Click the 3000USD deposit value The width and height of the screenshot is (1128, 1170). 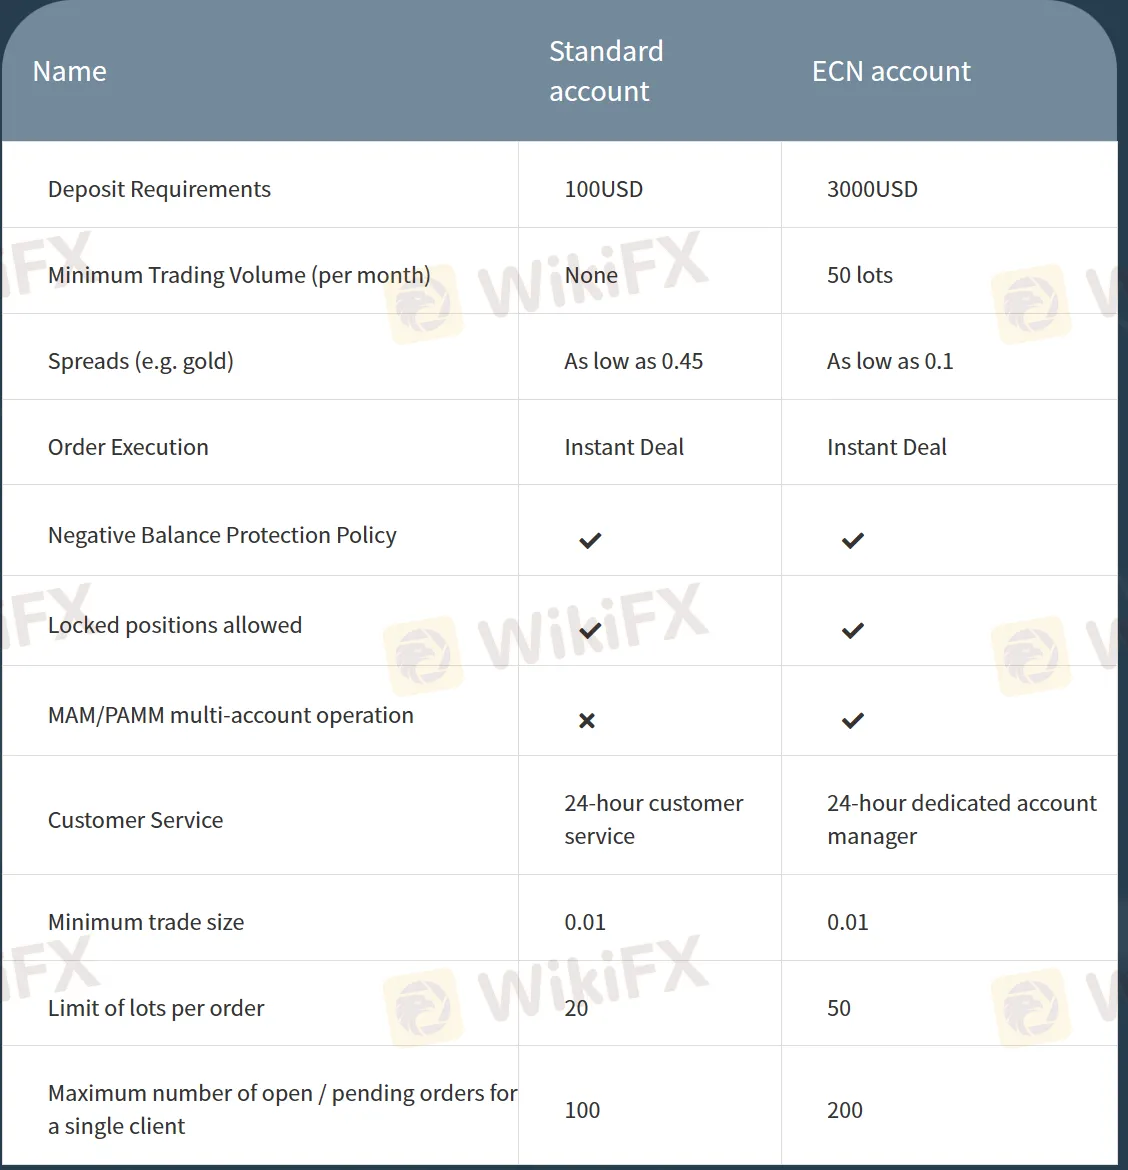click(872, 189)
